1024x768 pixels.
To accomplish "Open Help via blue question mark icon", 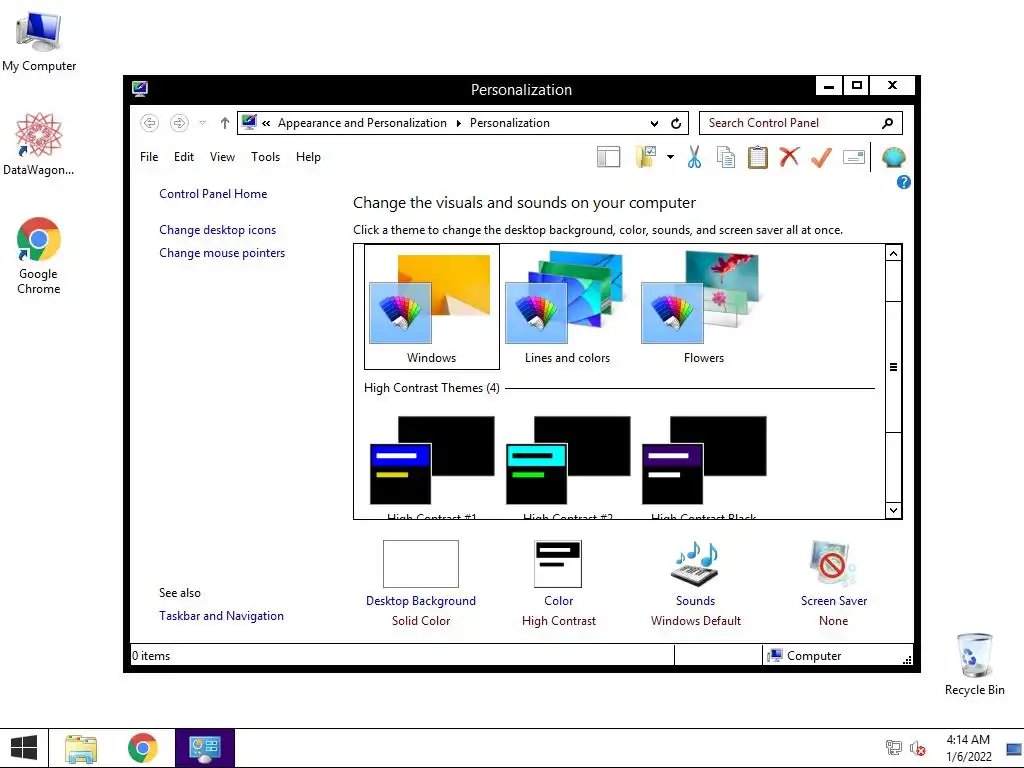I will pos(904,182).
